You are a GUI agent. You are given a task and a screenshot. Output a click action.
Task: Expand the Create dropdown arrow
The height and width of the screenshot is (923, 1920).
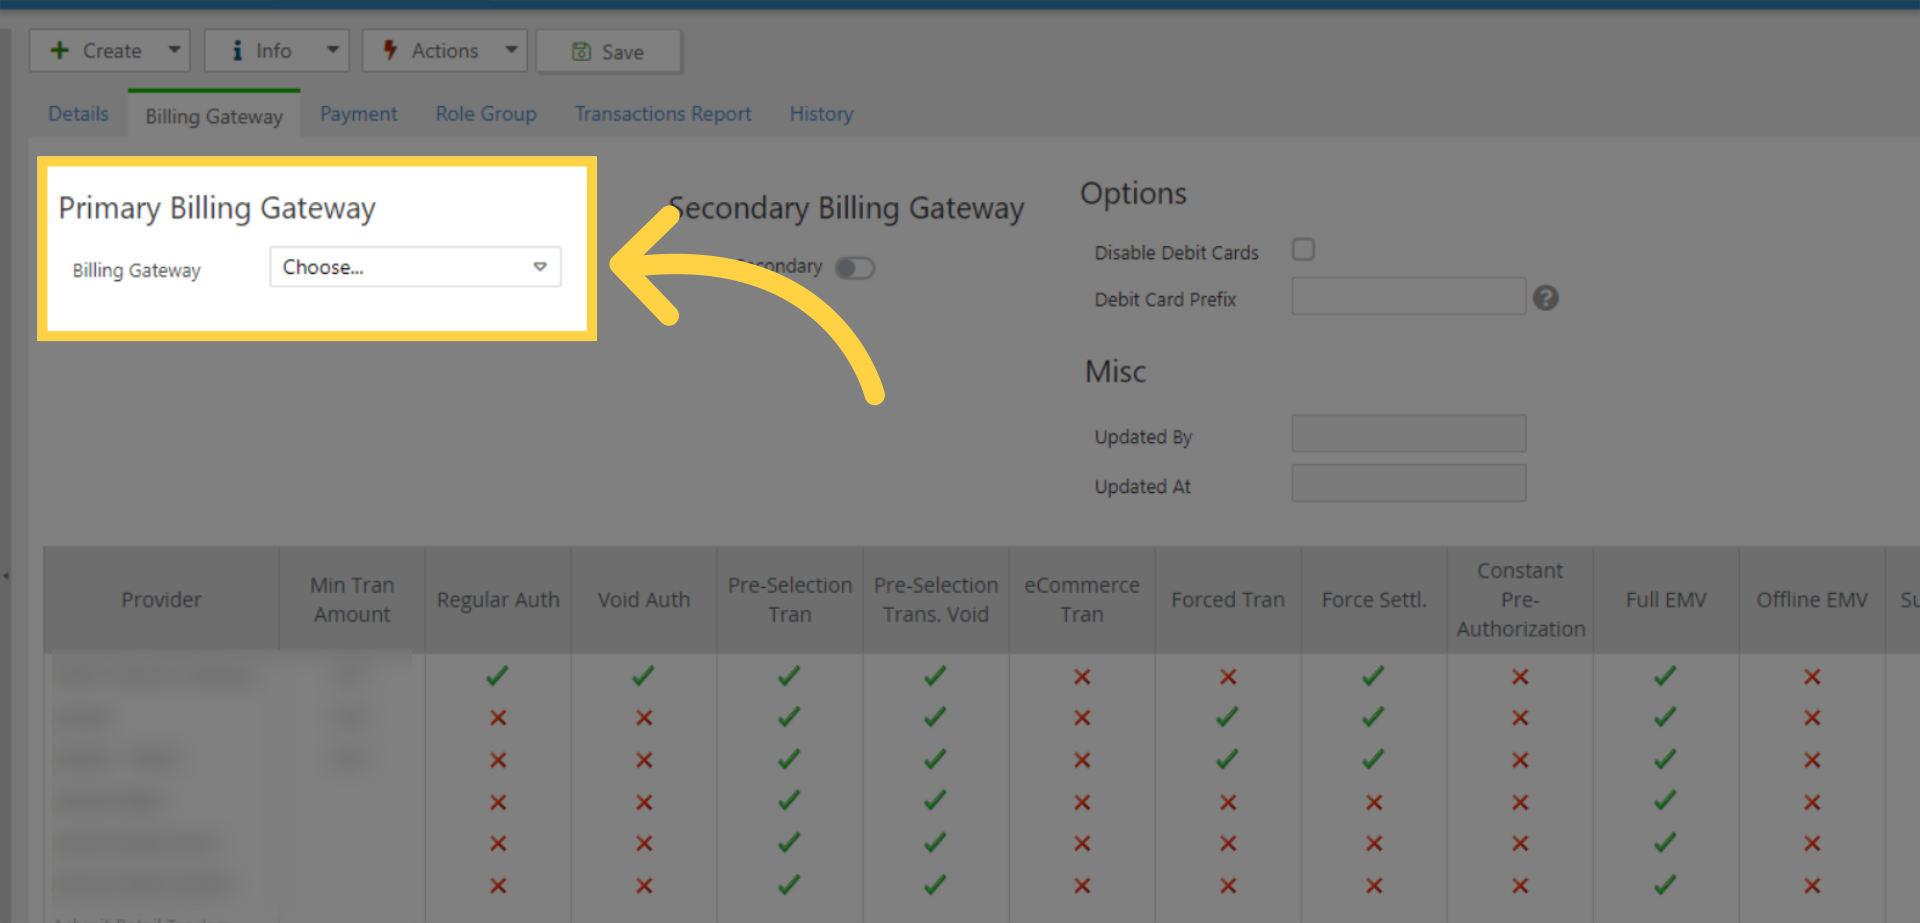[174, 50]
